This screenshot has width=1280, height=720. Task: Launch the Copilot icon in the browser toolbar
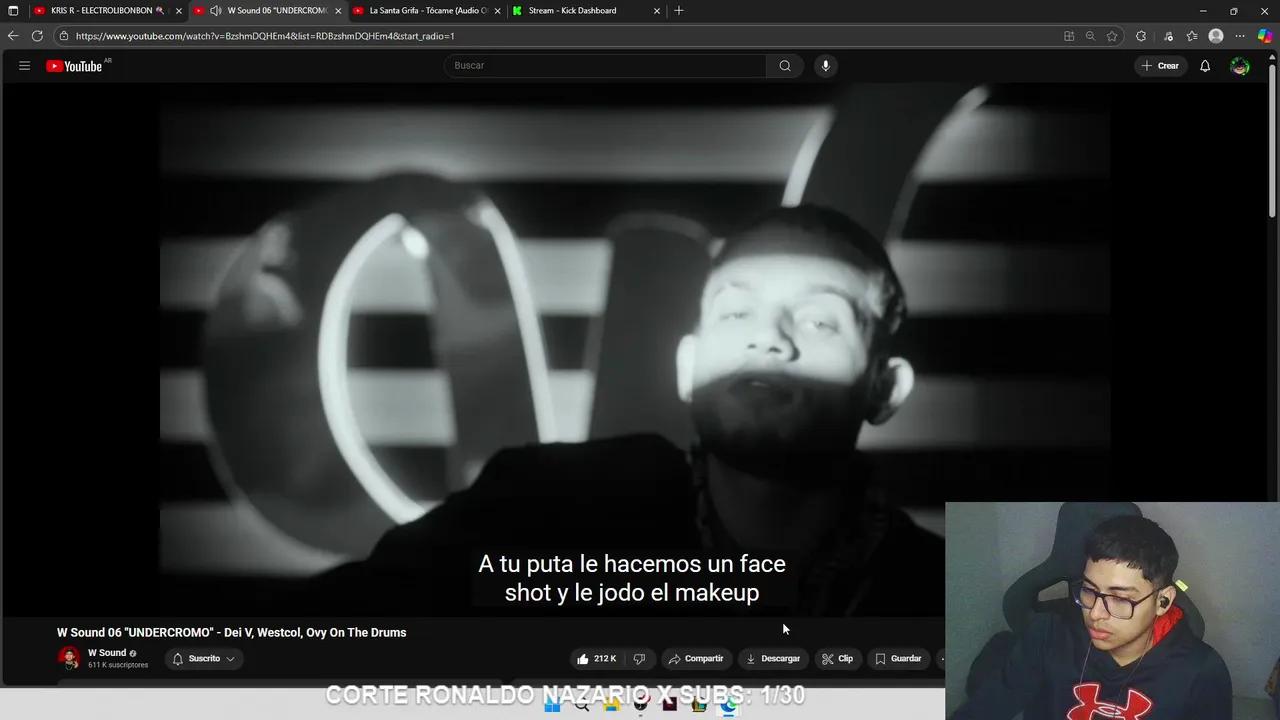pyautogui.click(x=1265, y=36)
